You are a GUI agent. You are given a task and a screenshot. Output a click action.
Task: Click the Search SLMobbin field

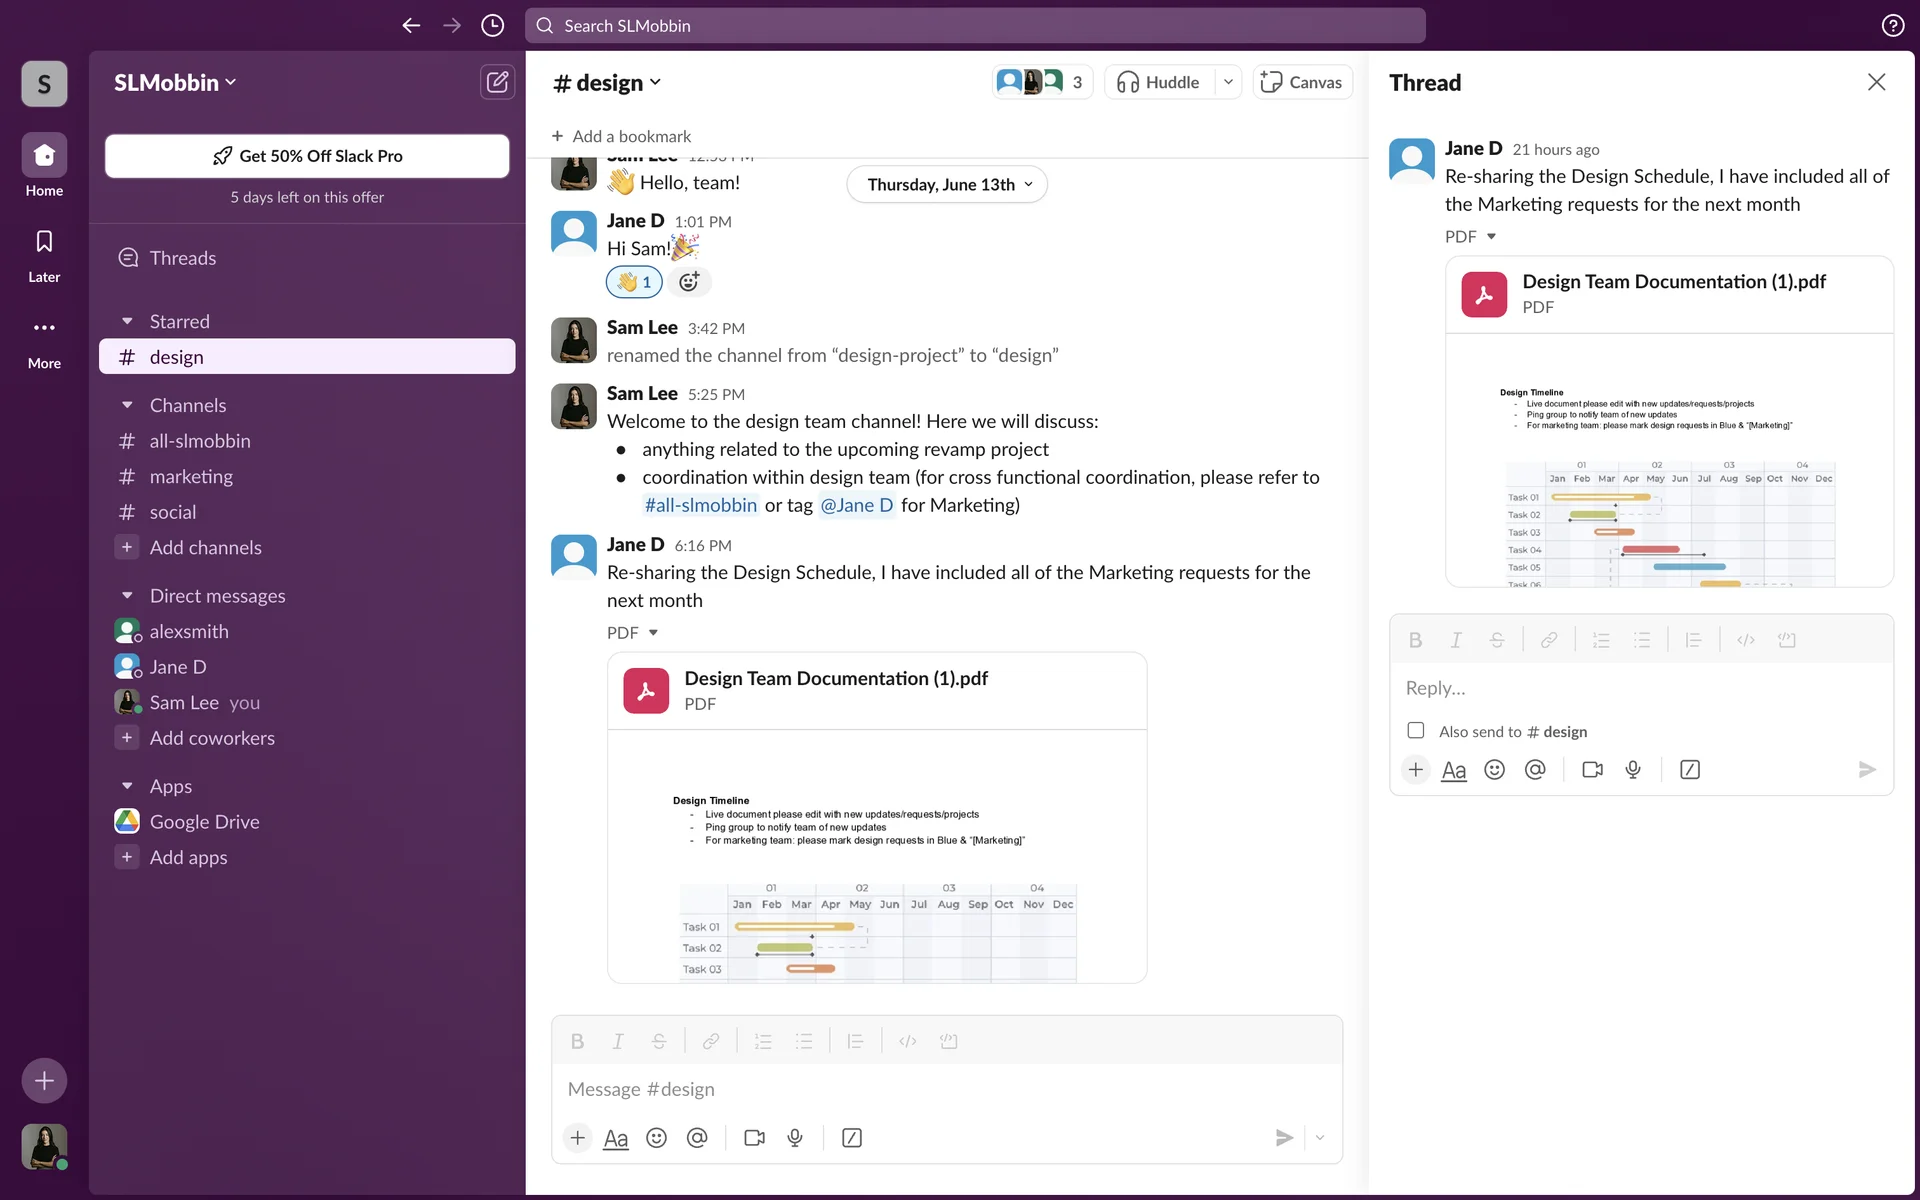point(975,26)
